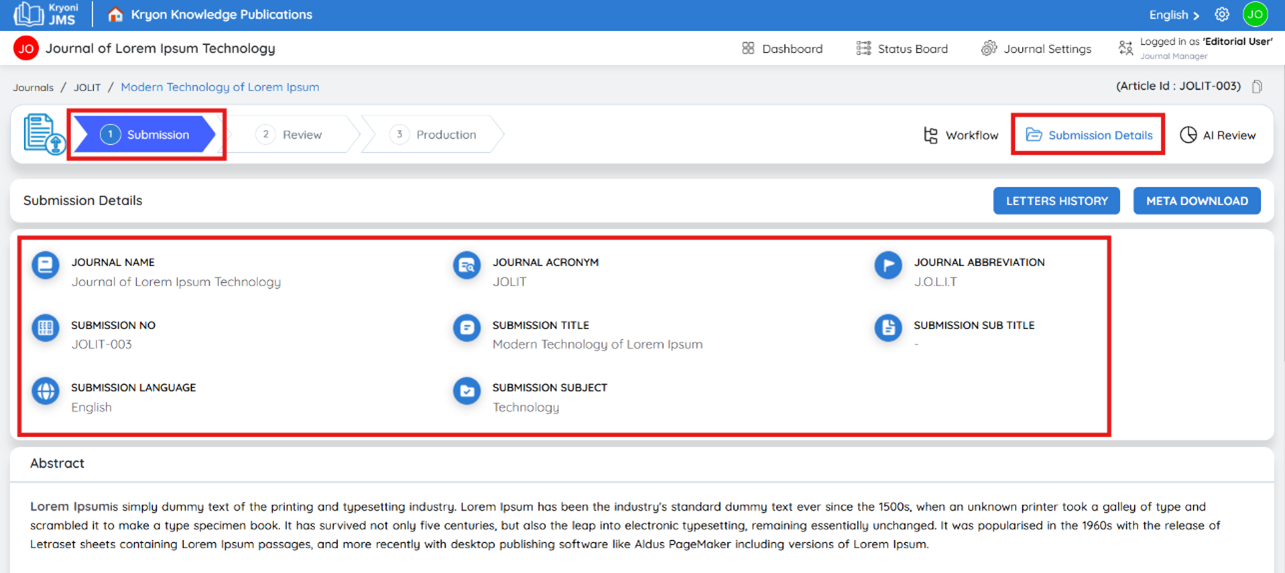Click the Kryon Knowledge Publications title

222,15
